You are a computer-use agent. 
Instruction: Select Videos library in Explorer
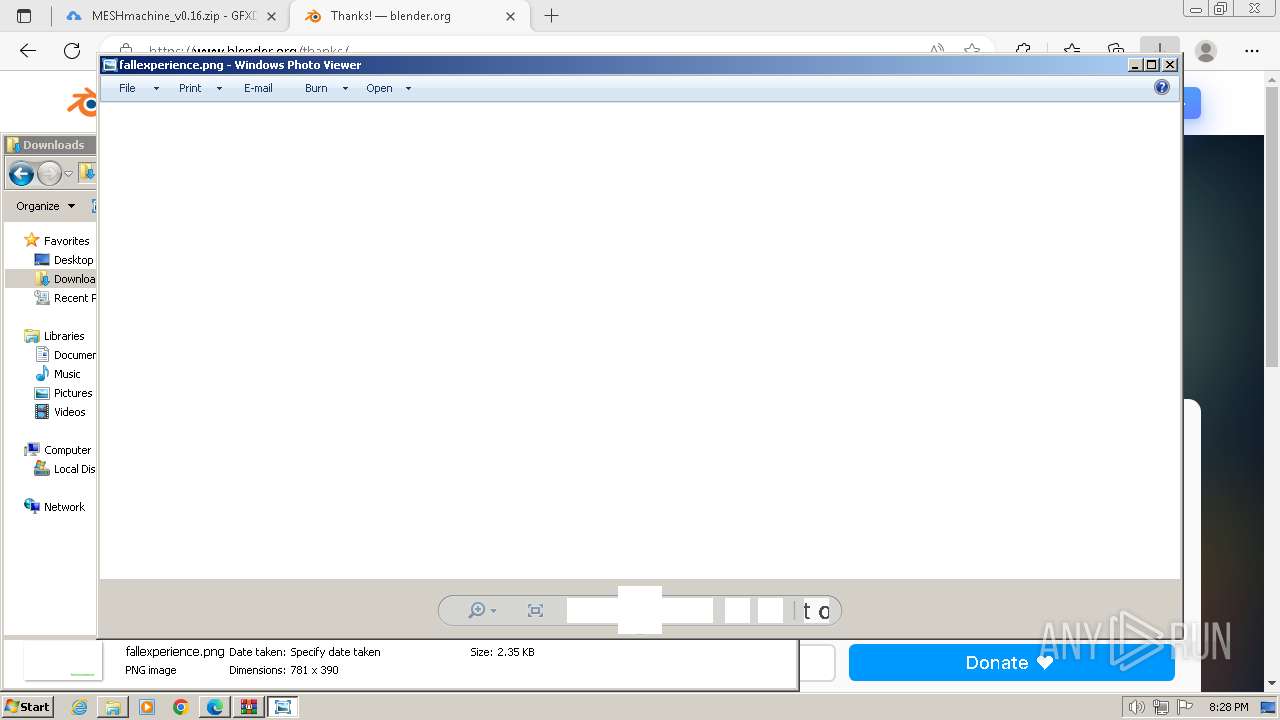(69, 412)
